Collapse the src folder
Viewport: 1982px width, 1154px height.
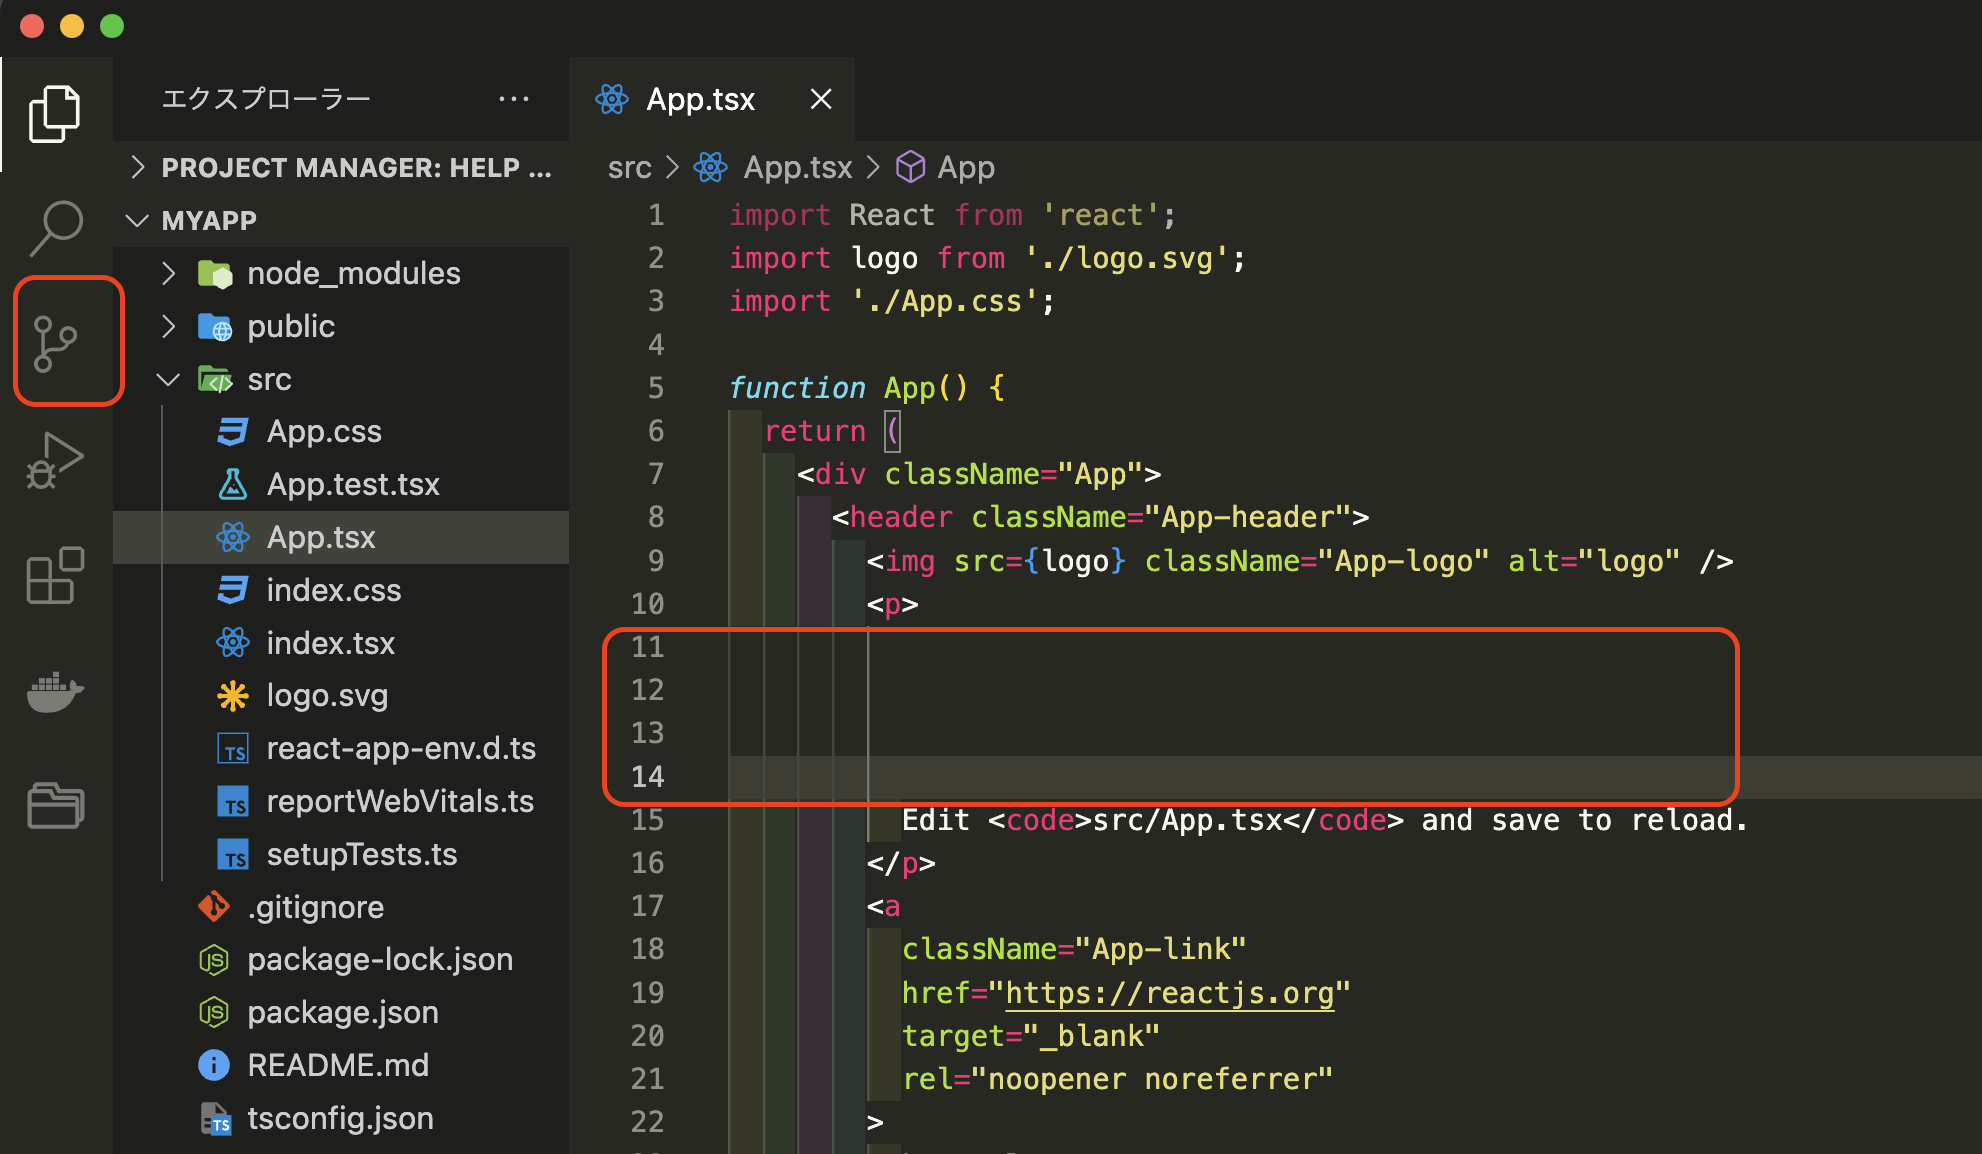[341, 379]
